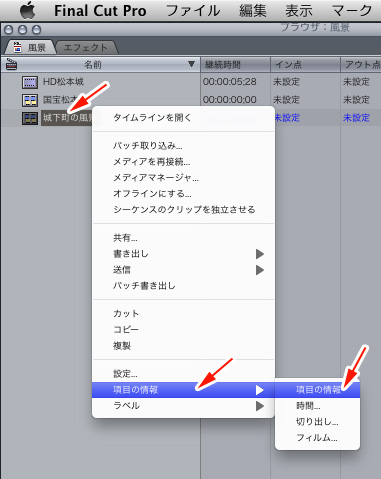Click the clapperboard icon in the column header
381x479 pixels.
12,64
